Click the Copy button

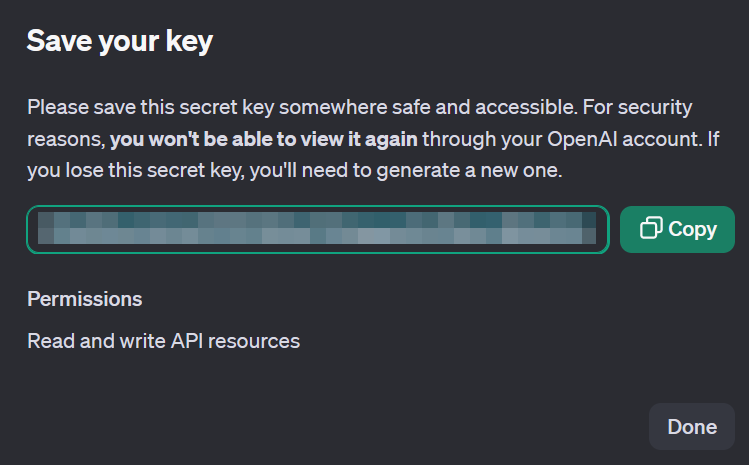click(677, 229)
